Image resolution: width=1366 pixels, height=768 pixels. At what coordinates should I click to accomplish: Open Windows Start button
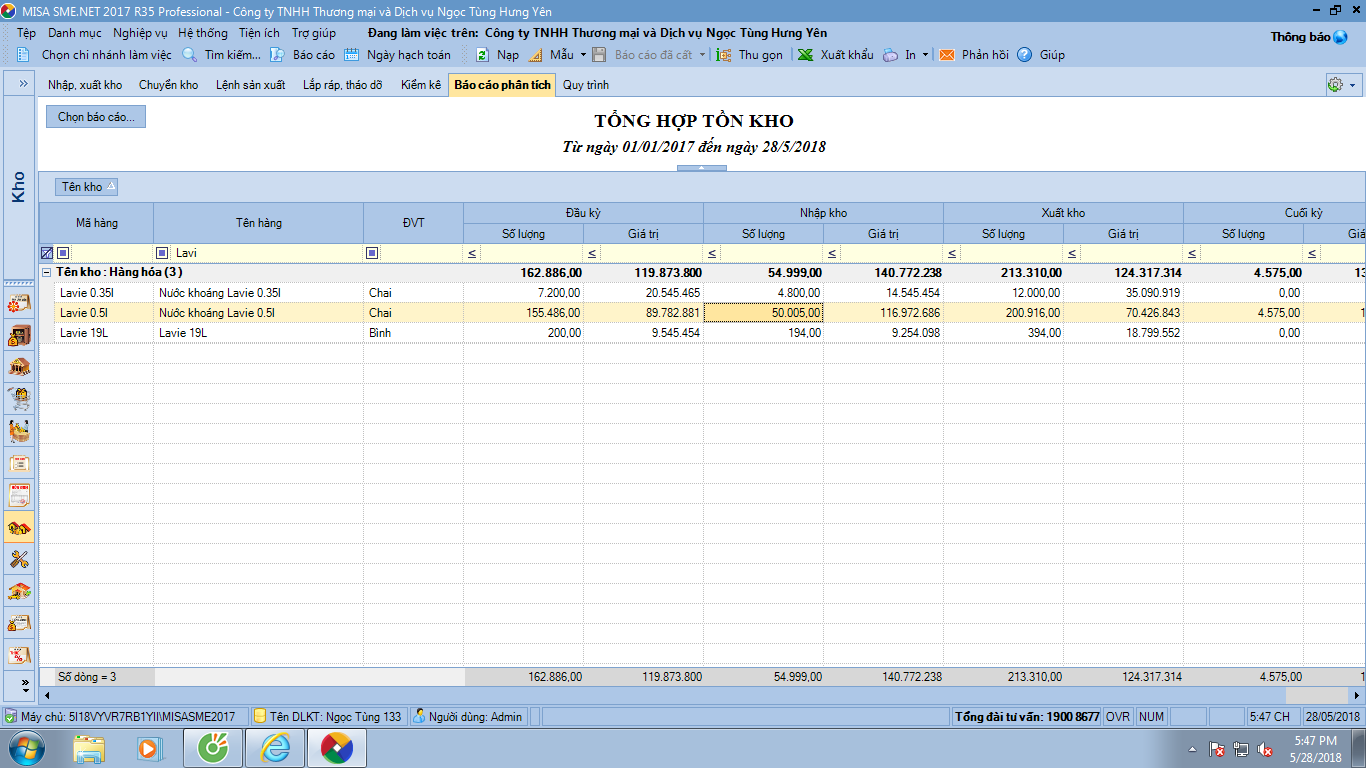click(x=26, y=748)
